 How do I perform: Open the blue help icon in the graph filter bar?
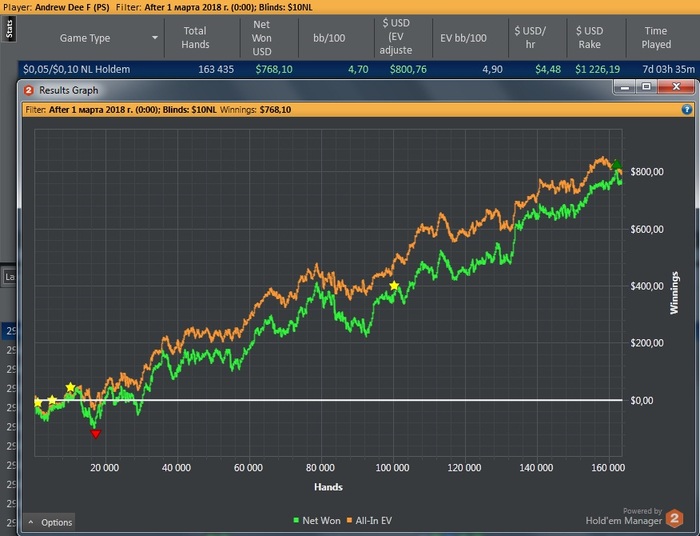(x=687, y=109)
